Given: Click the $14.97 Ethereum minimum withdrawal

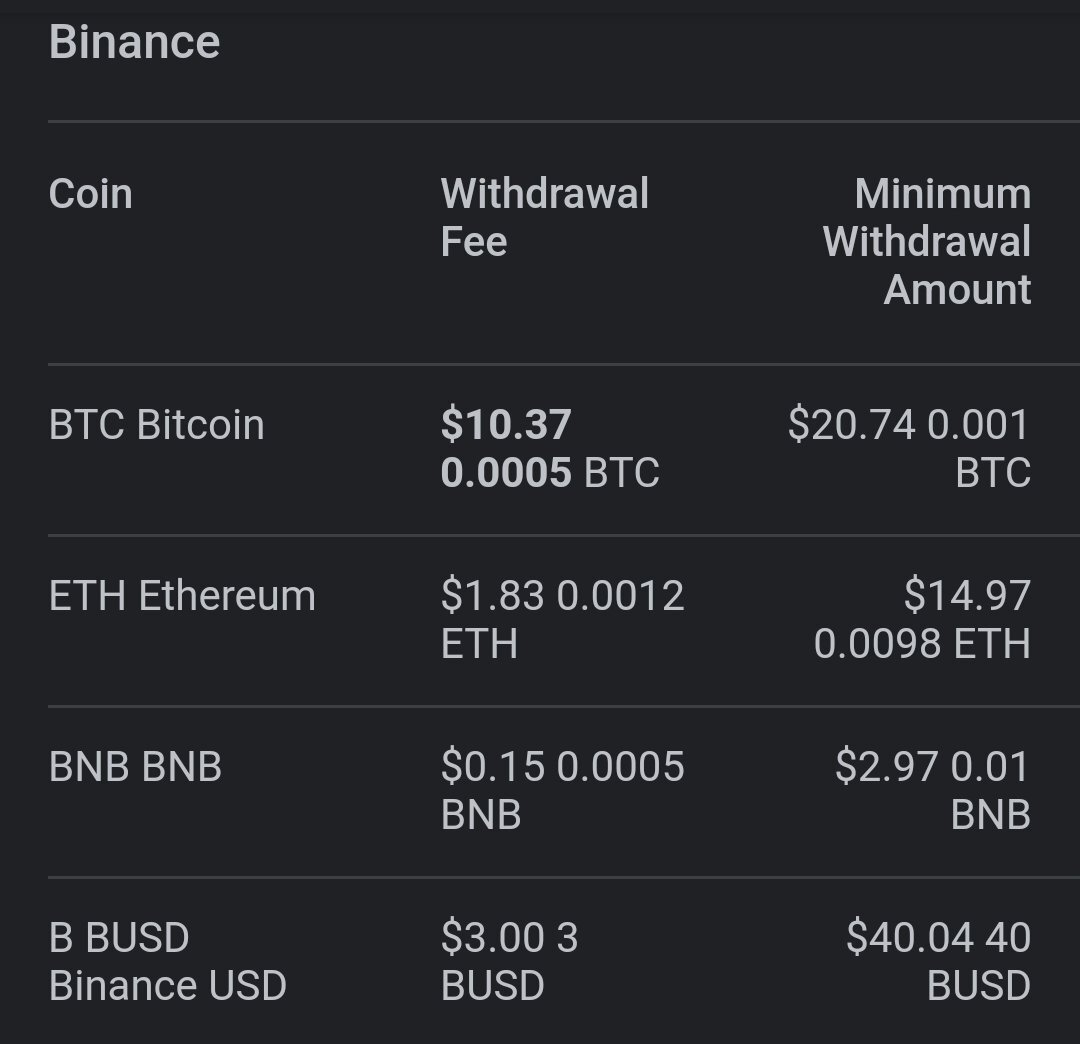Looking at the screenshot, I should click(967, 595).
